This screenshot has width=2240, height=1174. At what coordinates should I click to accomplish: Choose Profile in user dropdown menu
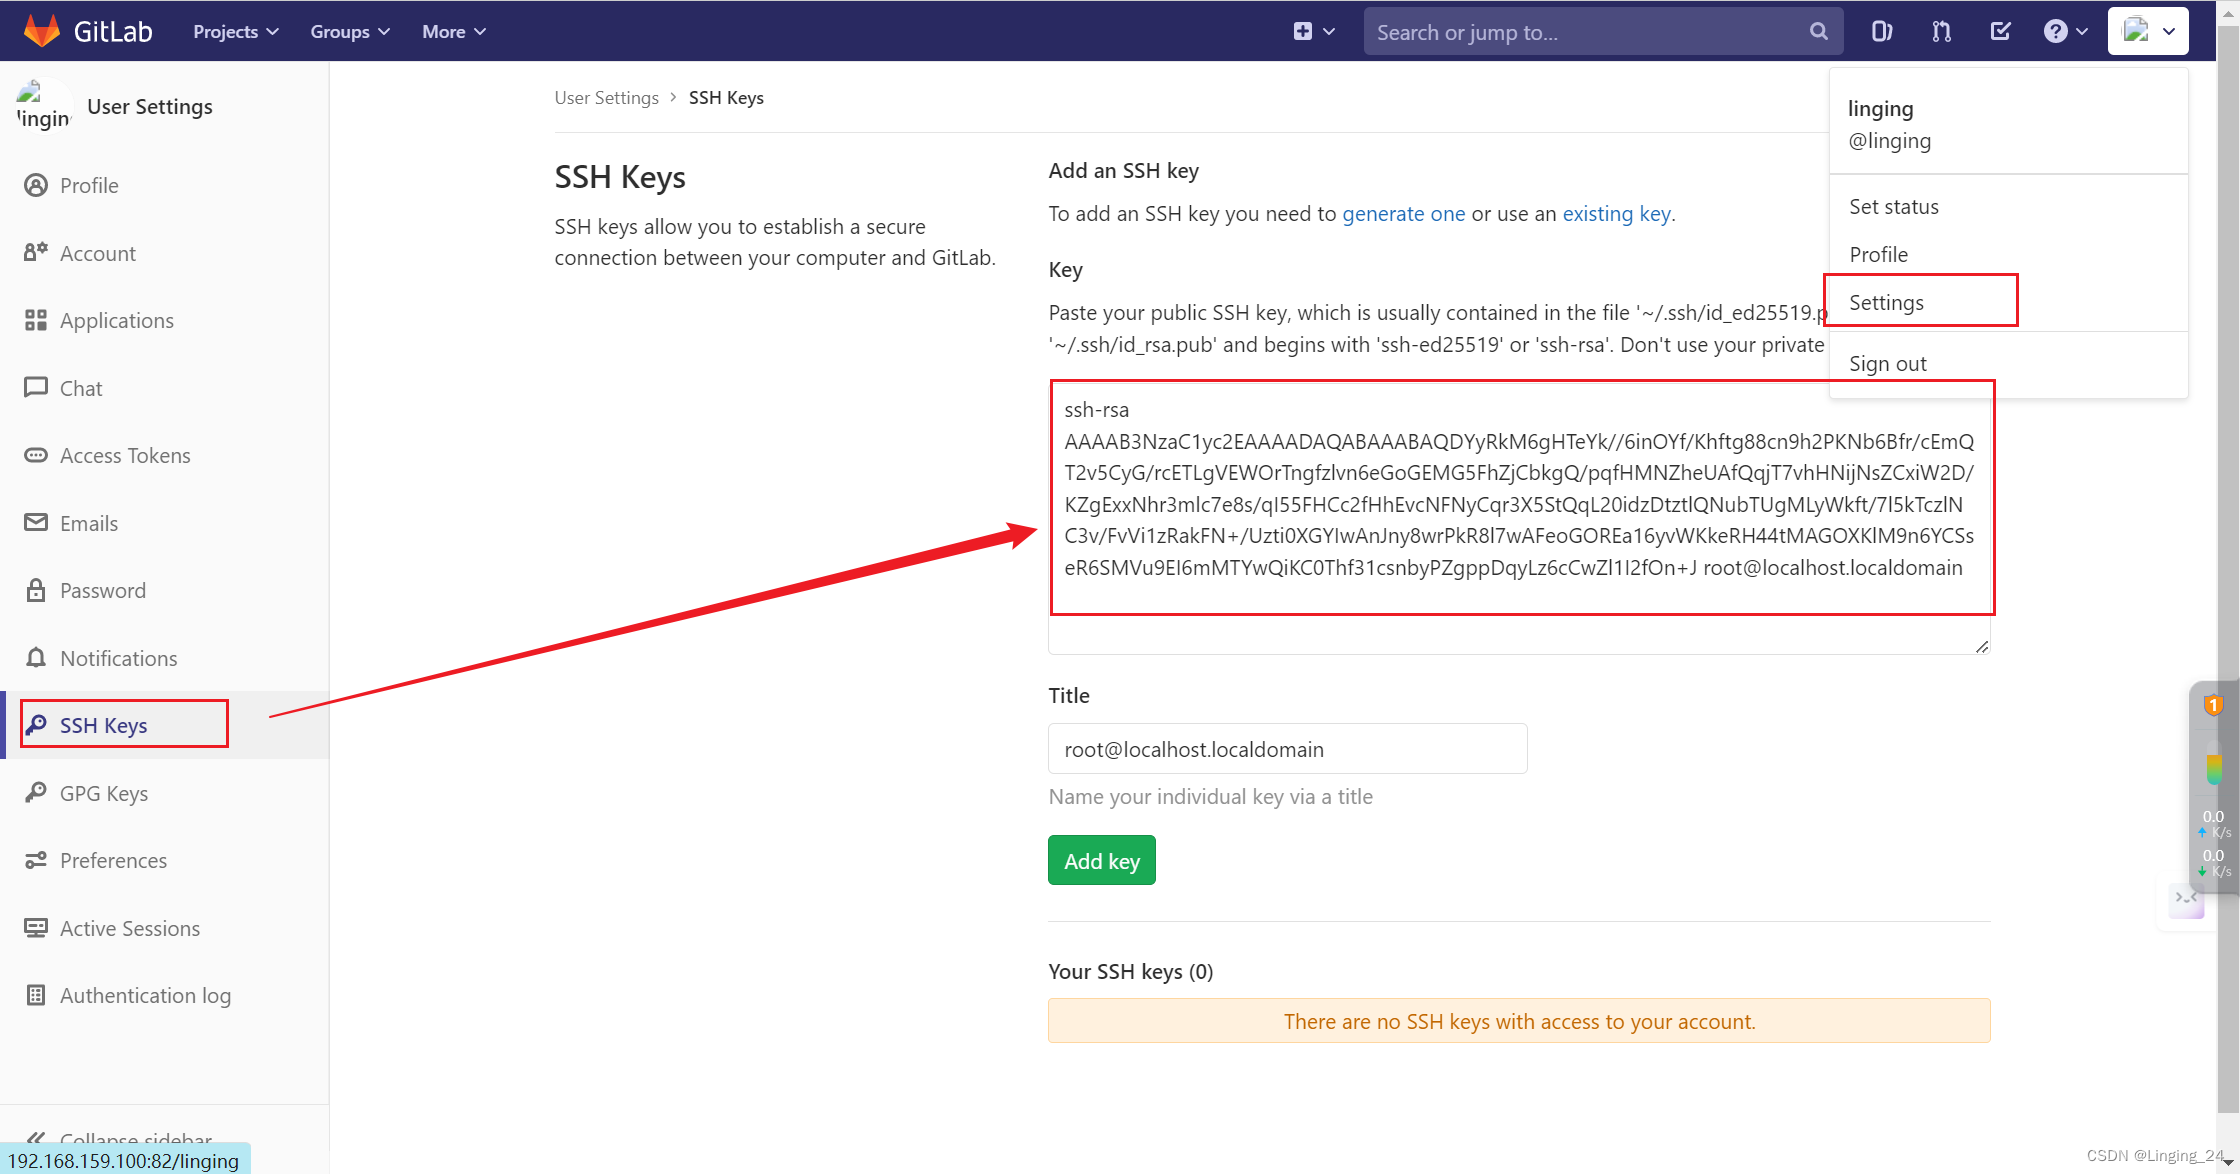(1879, 254)
